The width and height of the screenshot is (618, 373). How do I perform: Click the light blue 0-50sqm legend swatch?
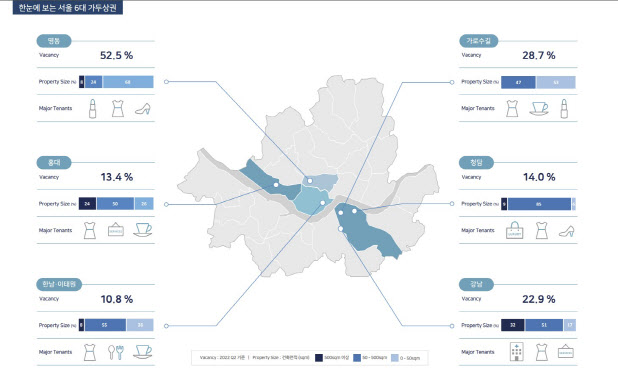[x=395, y=358]
